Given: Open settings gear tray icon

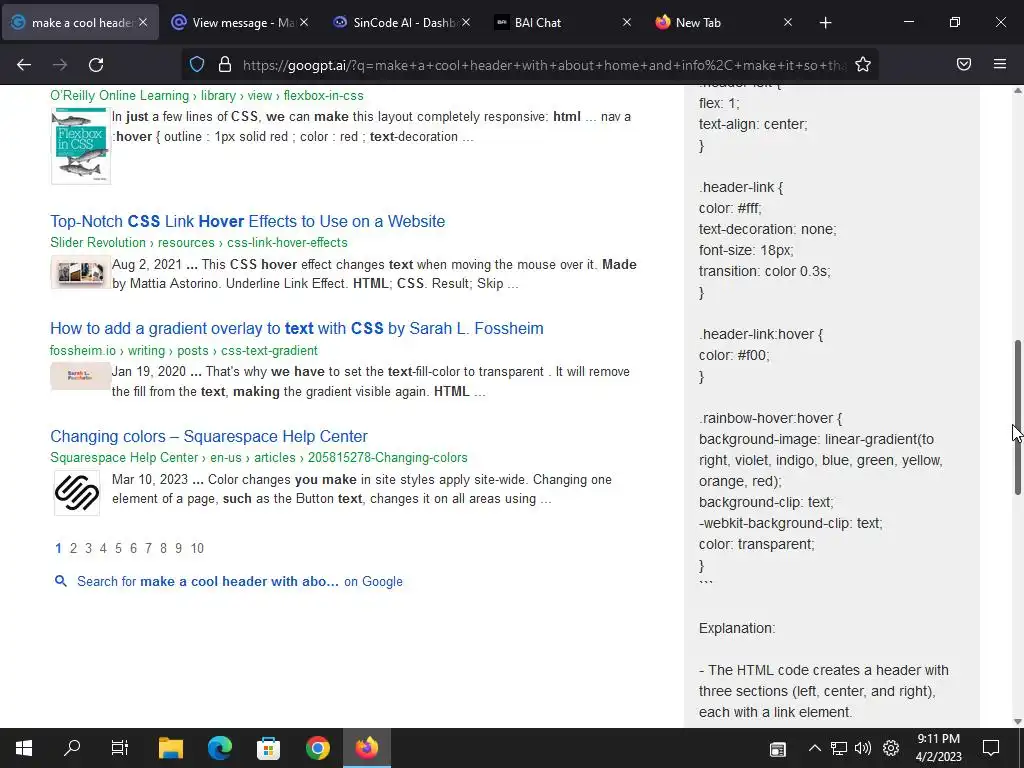Looking at the screenshot, I should (x=891, y=748).
